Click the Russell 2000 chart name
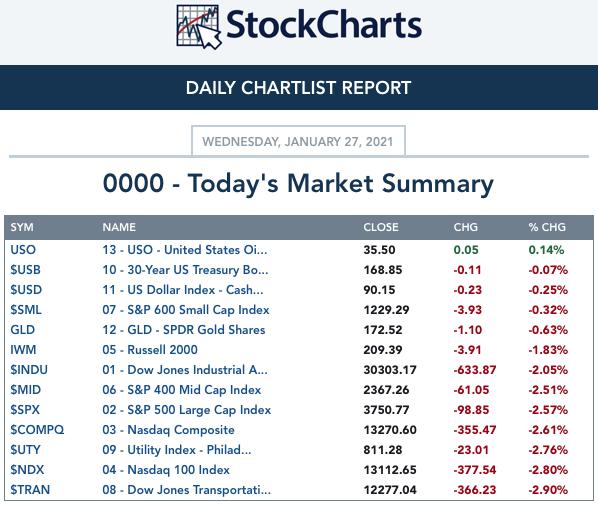The height and width of the screenshot is (505, 598). click(150, 350)
